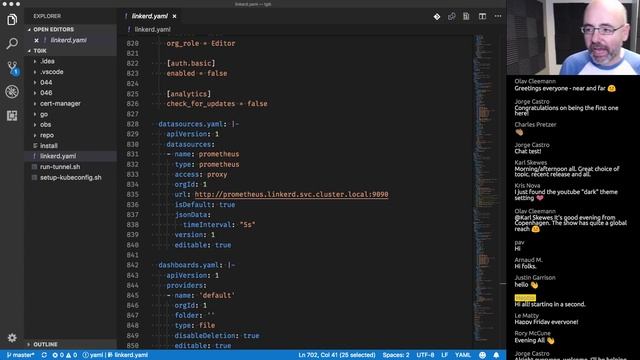The image size is (640, 360).
Task: Open the install file
Action: click(x=49, y=146)
